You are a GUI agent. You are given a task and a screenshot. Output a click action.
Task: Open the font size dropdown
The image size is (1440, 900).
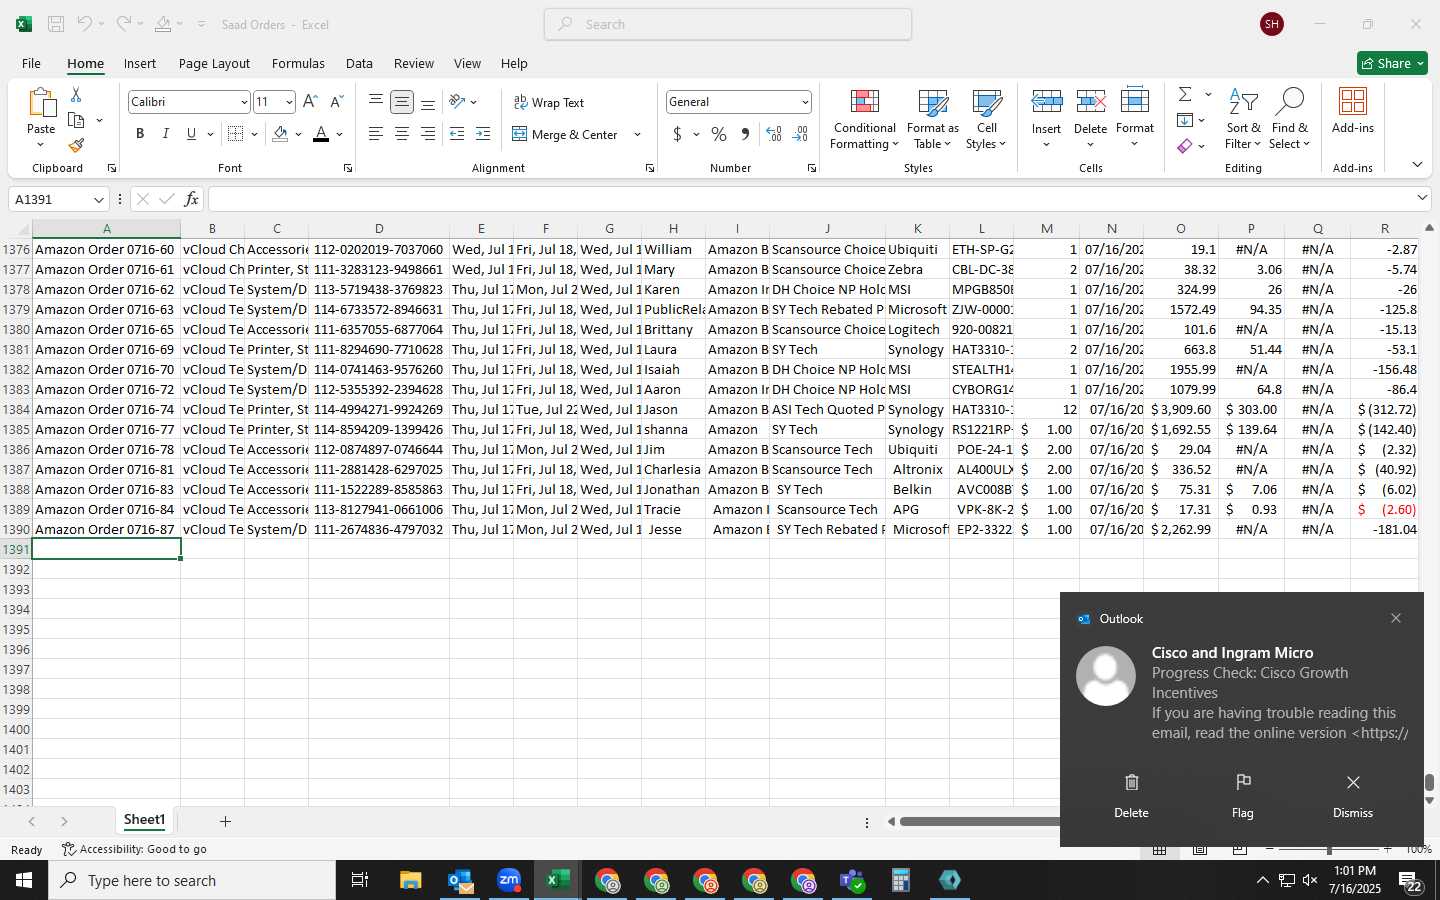[x=289, y=102]
